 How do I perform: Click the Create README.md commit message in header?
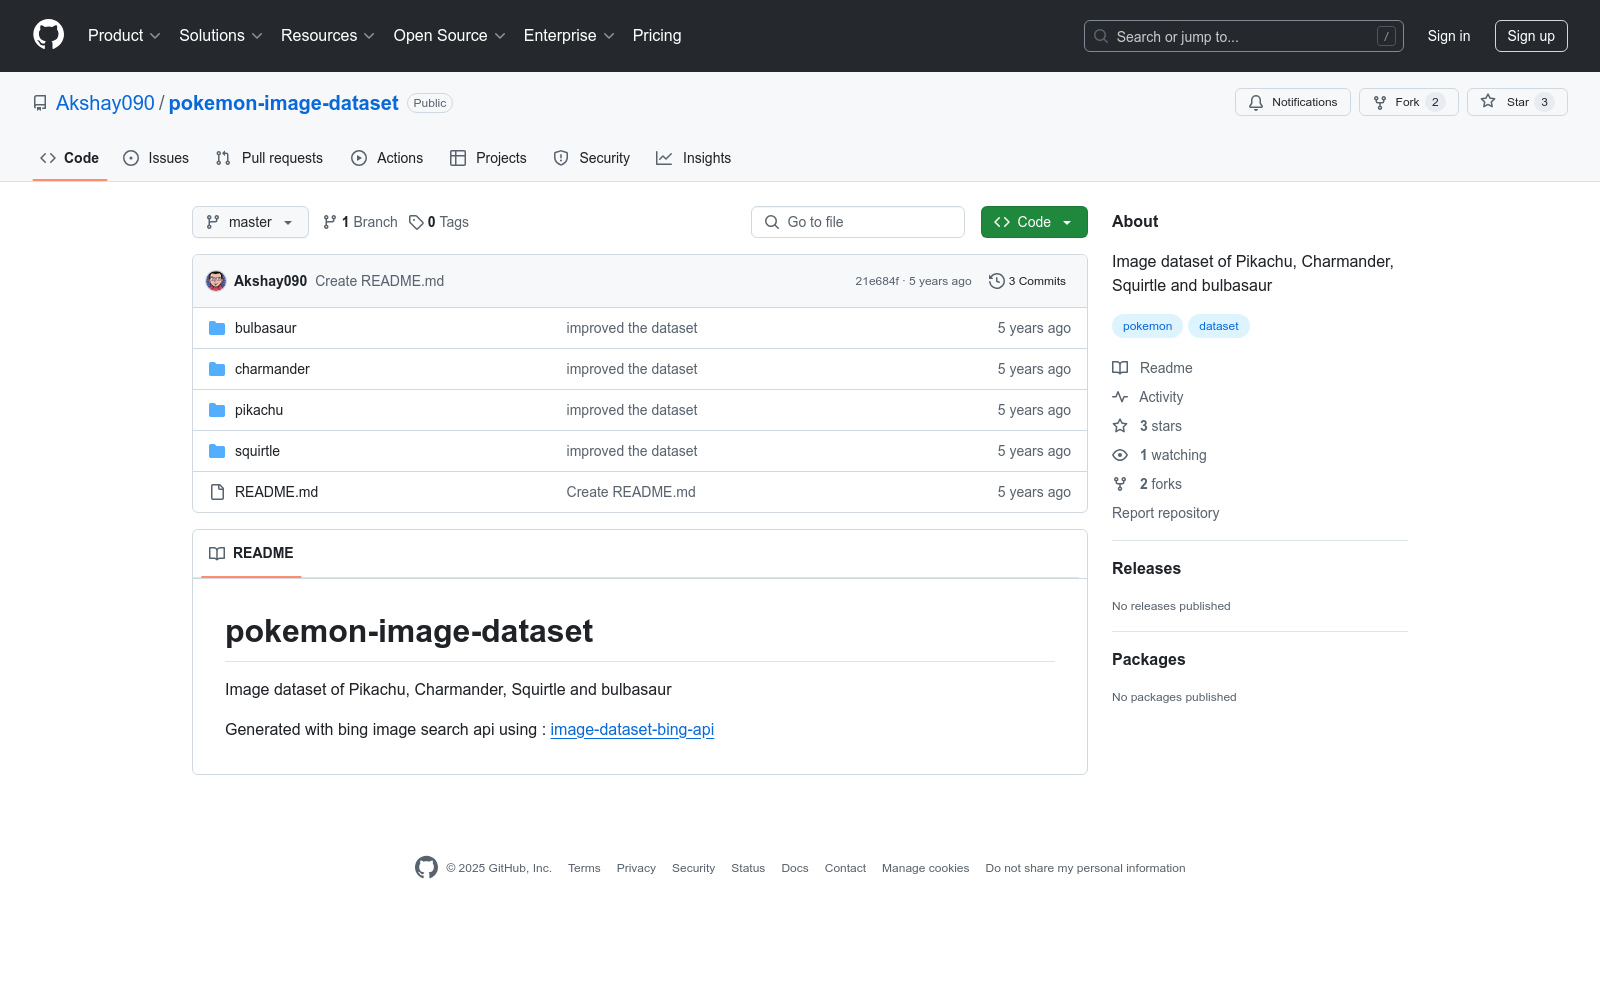point(380,281)
